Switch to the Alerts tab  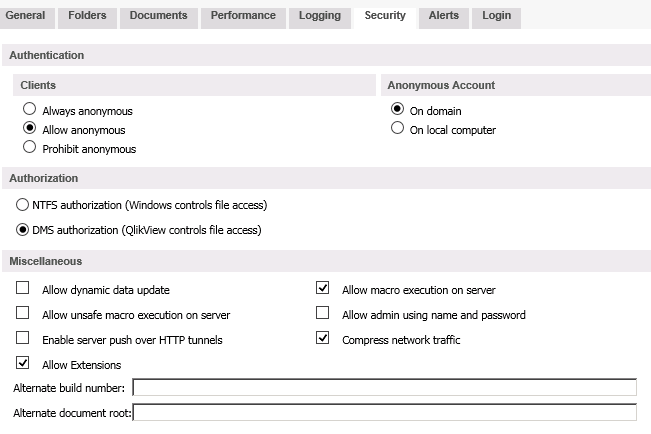click(x=444, y=15)
